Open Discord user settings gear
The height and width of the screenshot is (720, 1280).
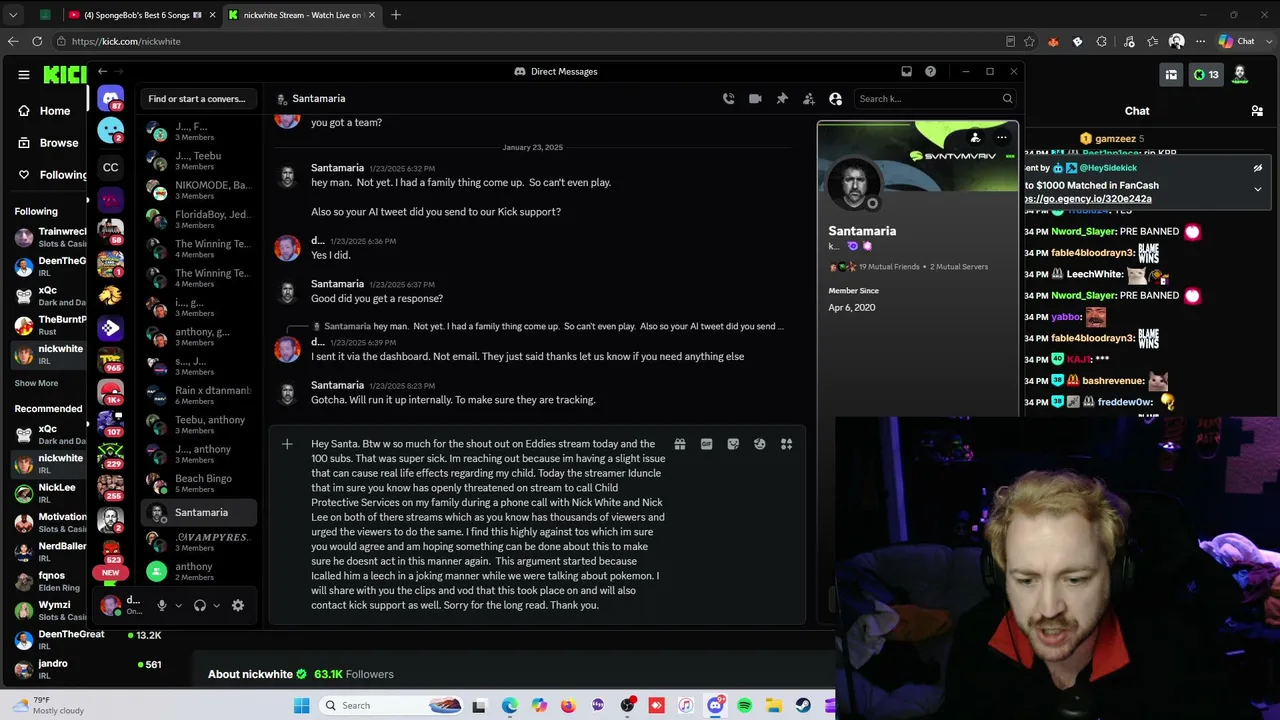click(238, 605)
